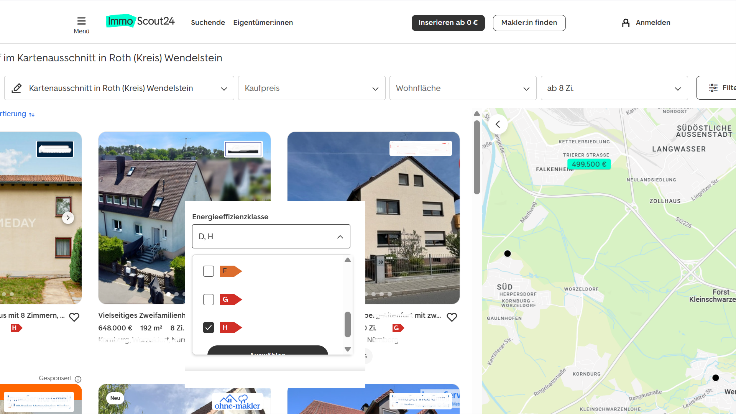Click the Anmelden user icon
Viewport: 736px width, 414px height.
(626, 22)
